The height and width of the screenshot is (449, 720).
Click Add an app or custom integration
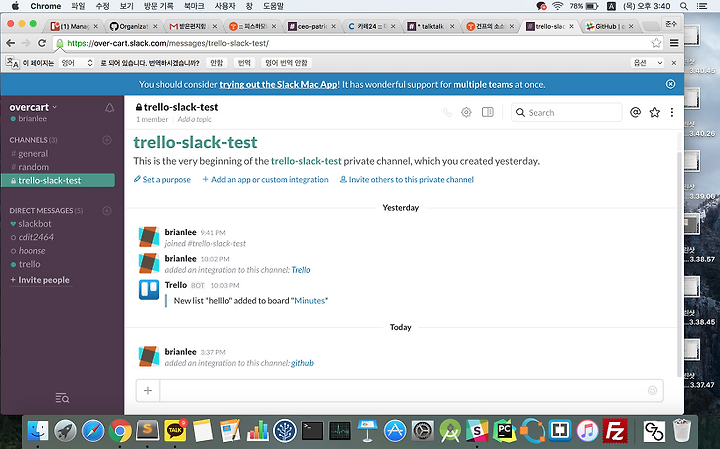pos(265,180)
